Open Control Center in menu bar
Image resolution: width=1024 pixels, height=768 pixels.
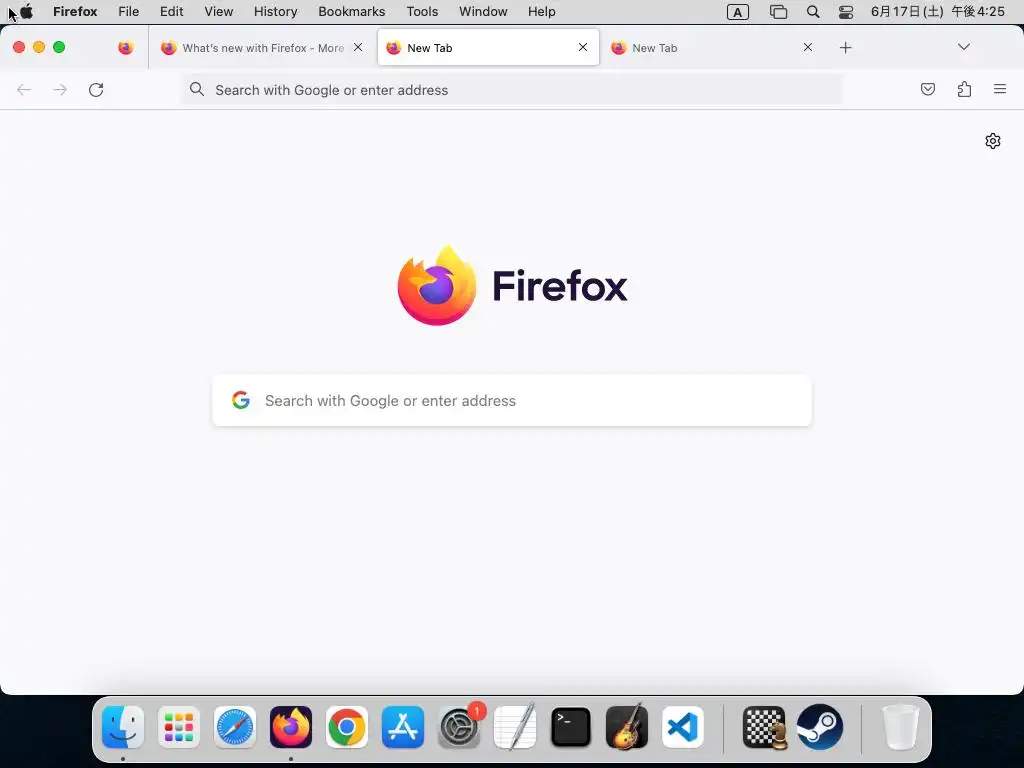coord(846,12)
